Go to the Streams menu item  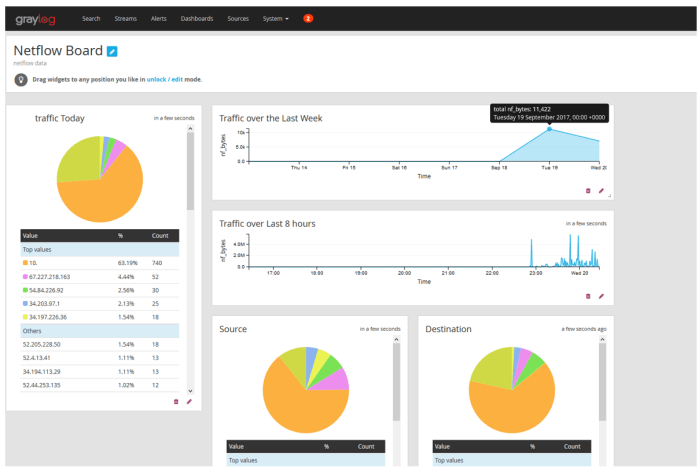124,18
